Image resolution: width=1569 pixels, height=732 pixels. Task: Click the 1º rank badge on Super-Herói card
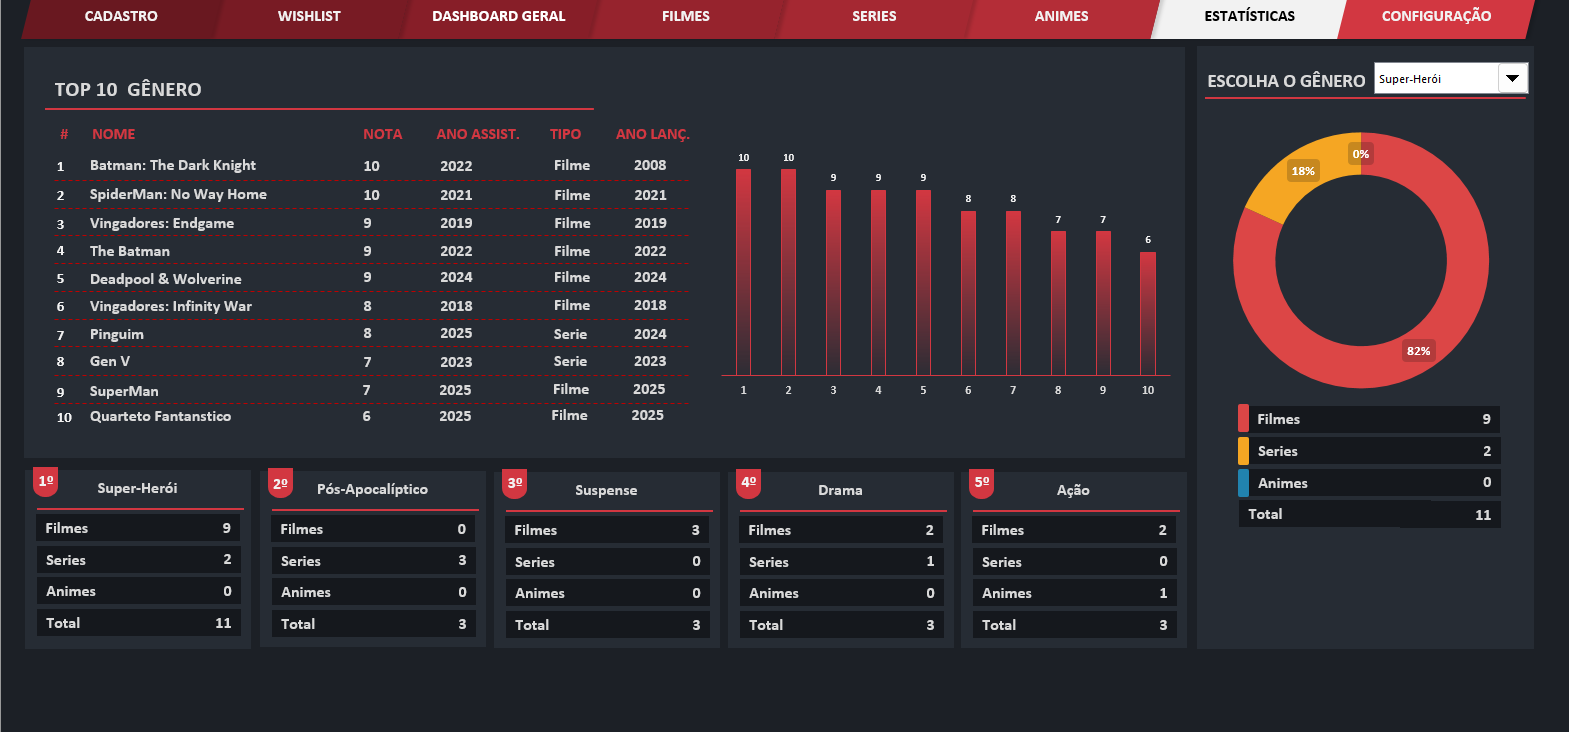(46, 481)
